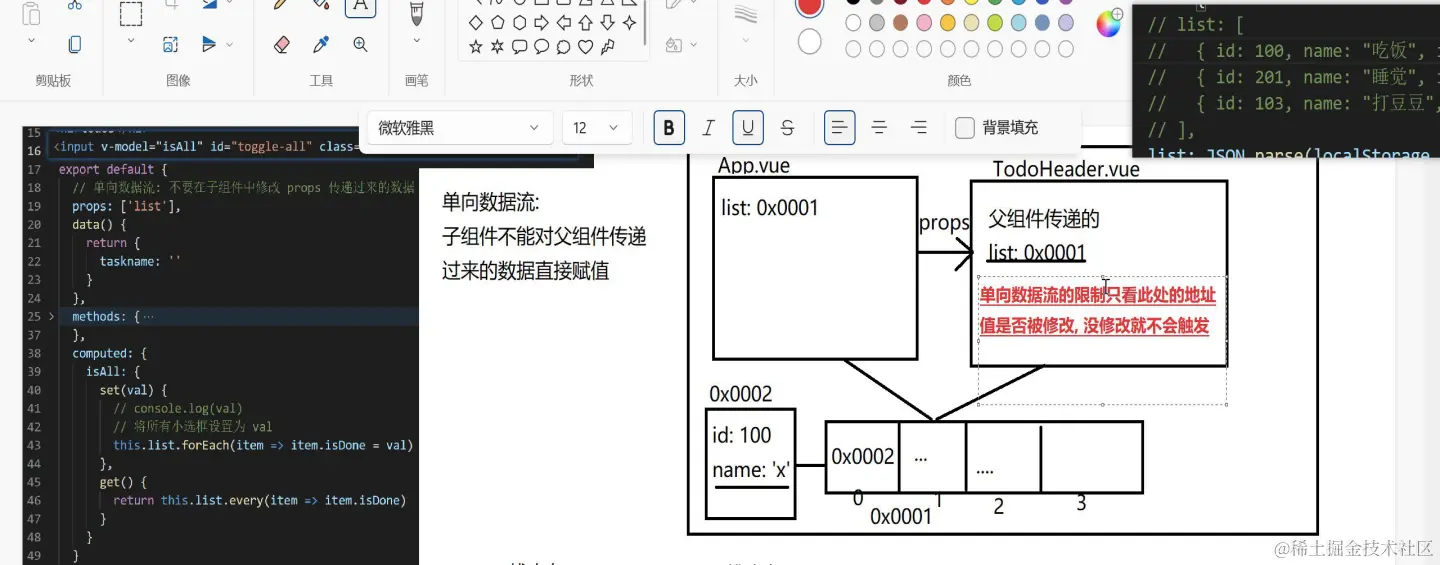Click the "export default {" code line
Image resolution: width=1440 pixels, height=565 pixels.
pos(113,169)
